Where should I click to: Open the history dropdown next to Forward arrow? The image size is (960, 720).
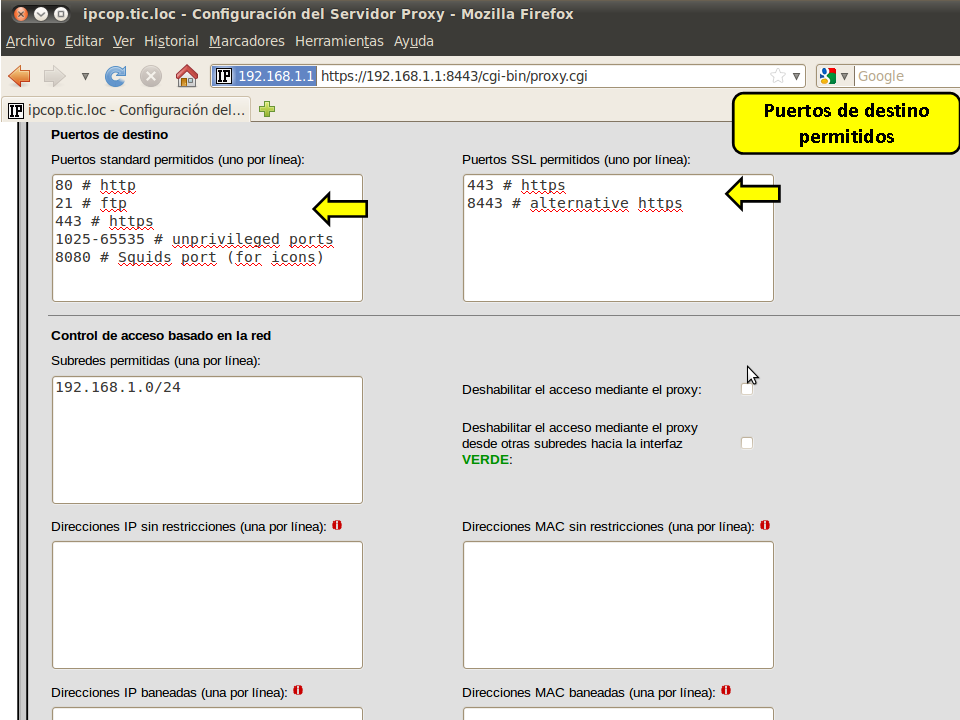[x=85, y=76]
